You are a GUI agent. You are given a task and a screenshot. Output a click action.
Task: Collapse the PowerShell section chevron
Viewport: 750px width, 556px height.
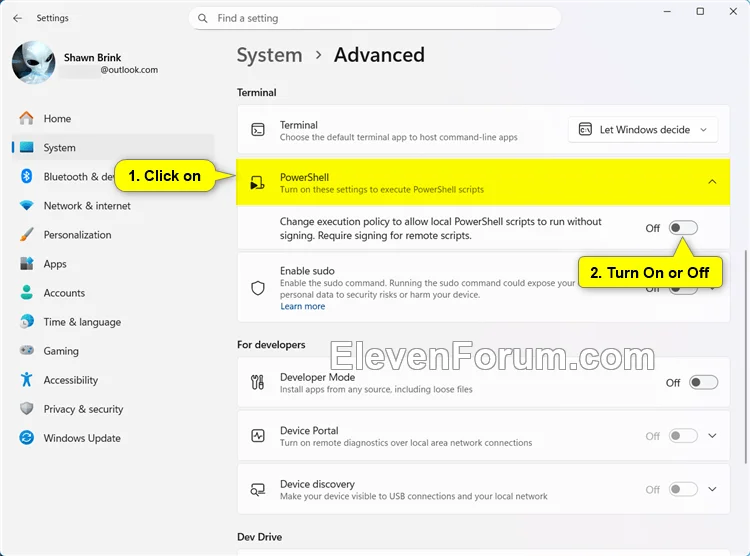712,182
